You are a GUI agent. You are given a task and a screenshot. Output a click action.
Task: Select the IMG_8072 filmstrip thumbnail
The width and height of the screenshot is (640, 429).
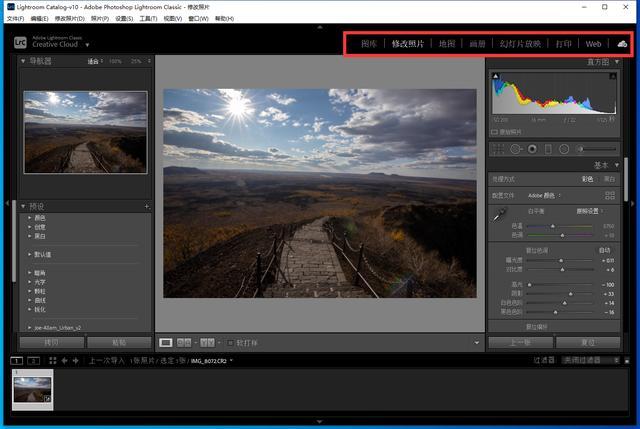pos(33,389)
